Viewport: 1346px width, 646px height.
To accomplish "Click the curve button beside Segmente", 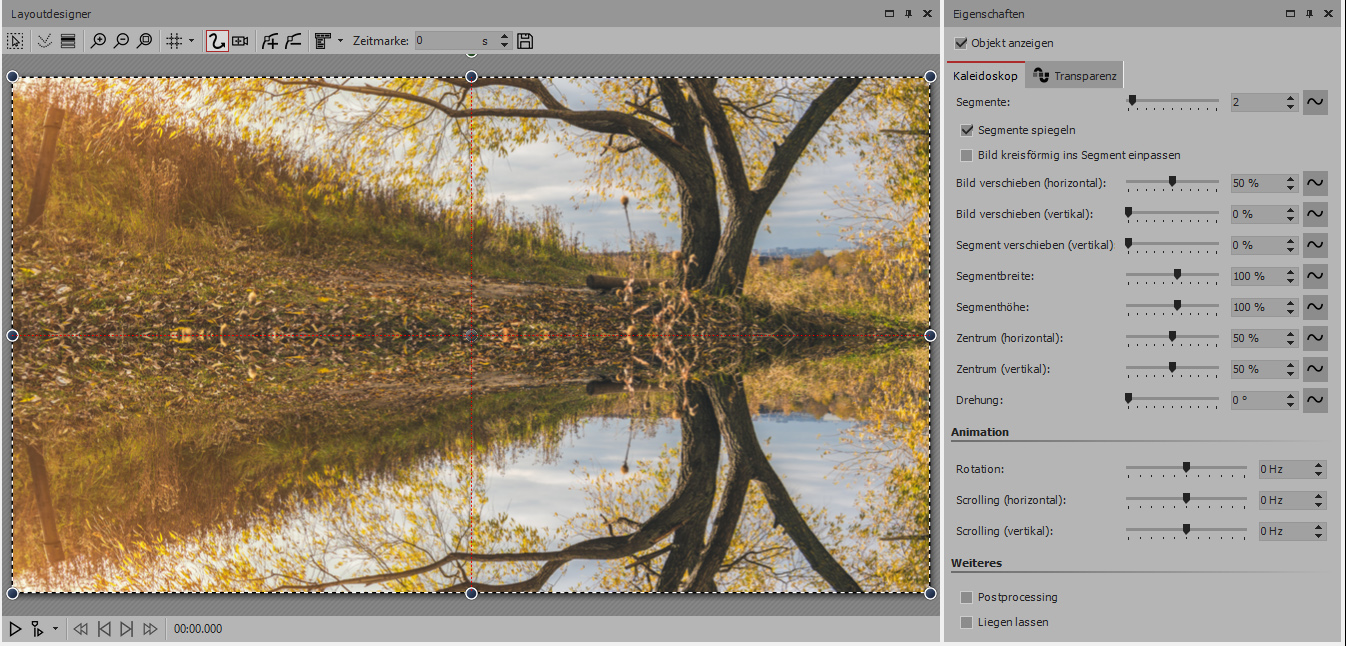I will coord(1315,102).
